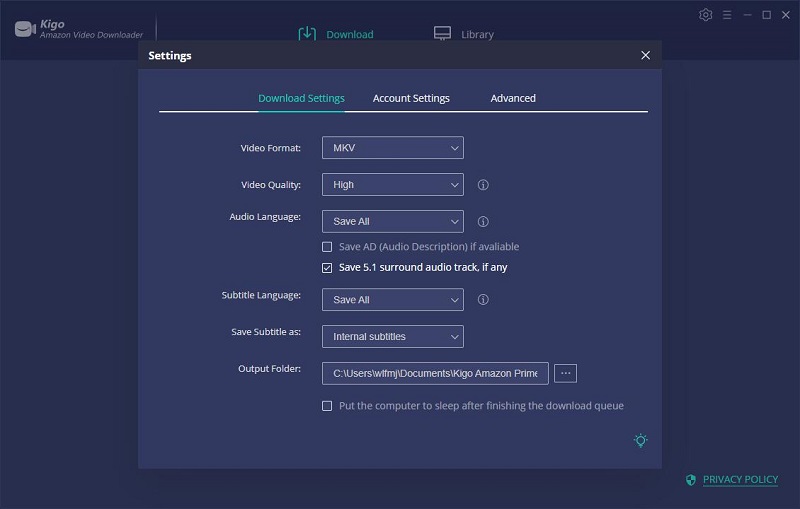Open the PRIVACY POLICY link
Viewport: 800px width, 509px height.
click(740, 479)
